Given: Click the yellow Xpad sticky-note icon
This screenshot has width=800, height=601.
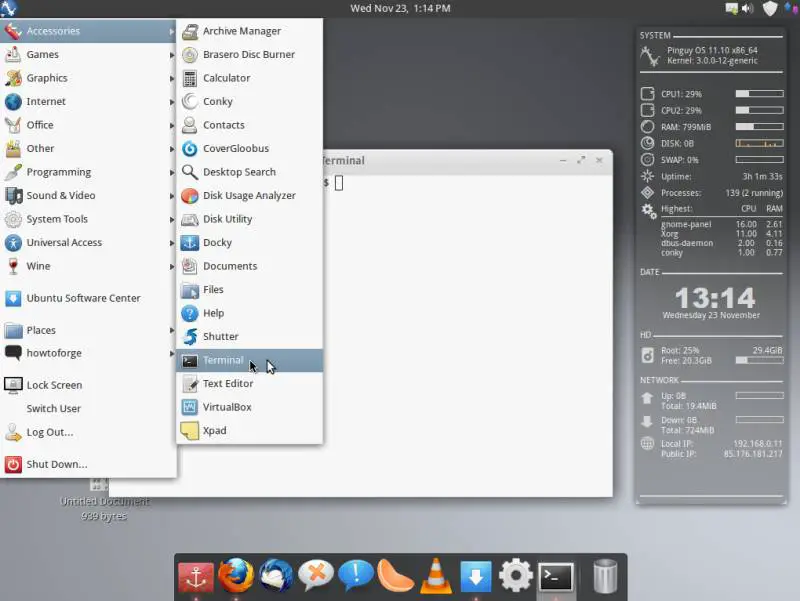Looking at the screenshot, I should pyautogui.click(x=190, y=431).
